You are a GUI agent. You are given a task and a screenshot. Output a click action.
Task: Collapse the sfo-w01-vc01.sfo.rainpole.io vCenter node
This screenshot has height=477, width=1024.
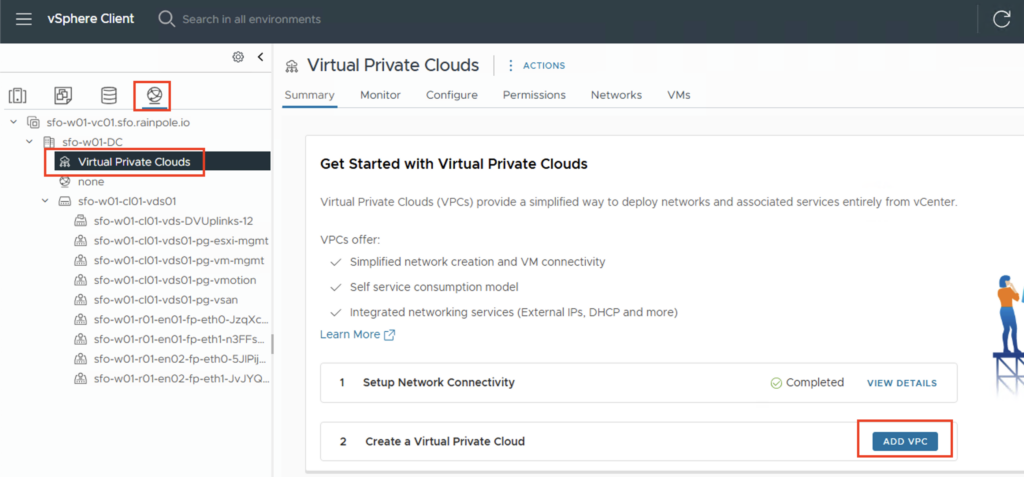(x=13, y=122)
